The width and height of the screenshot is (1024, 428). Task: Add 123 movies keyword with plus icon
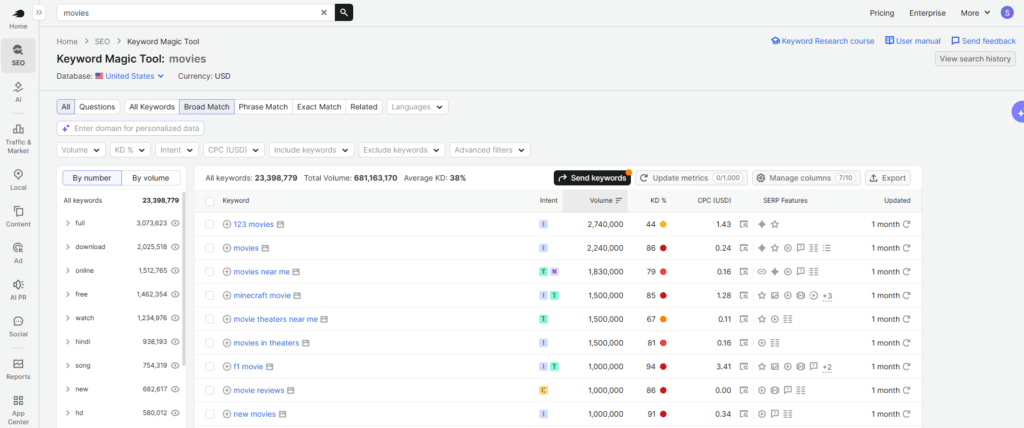pos(227,224)
